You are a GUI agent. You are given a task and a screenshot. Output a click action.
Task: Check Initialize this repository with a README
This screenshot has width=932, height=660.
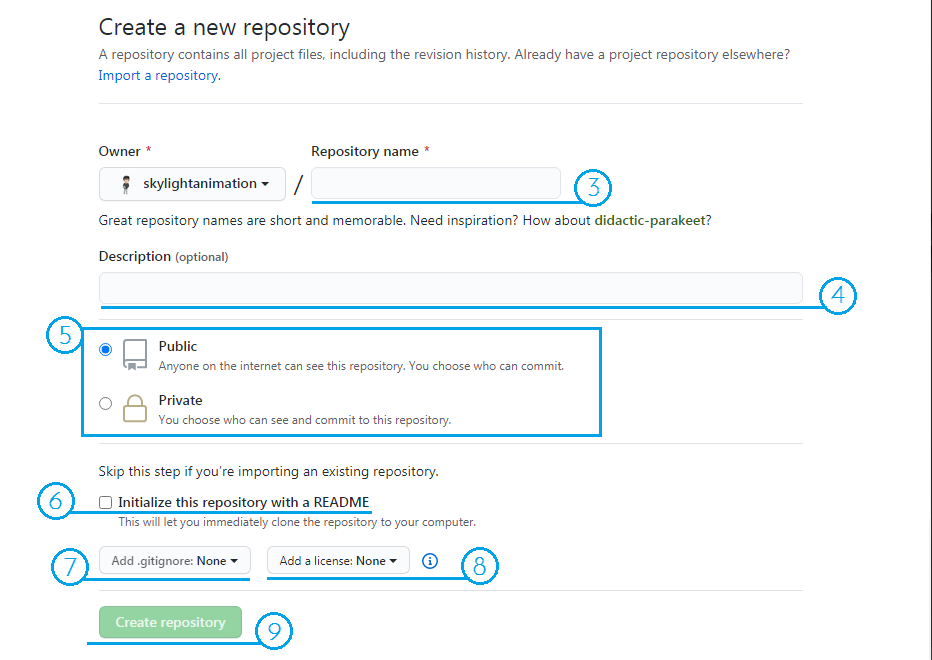(x=105, y=501)
